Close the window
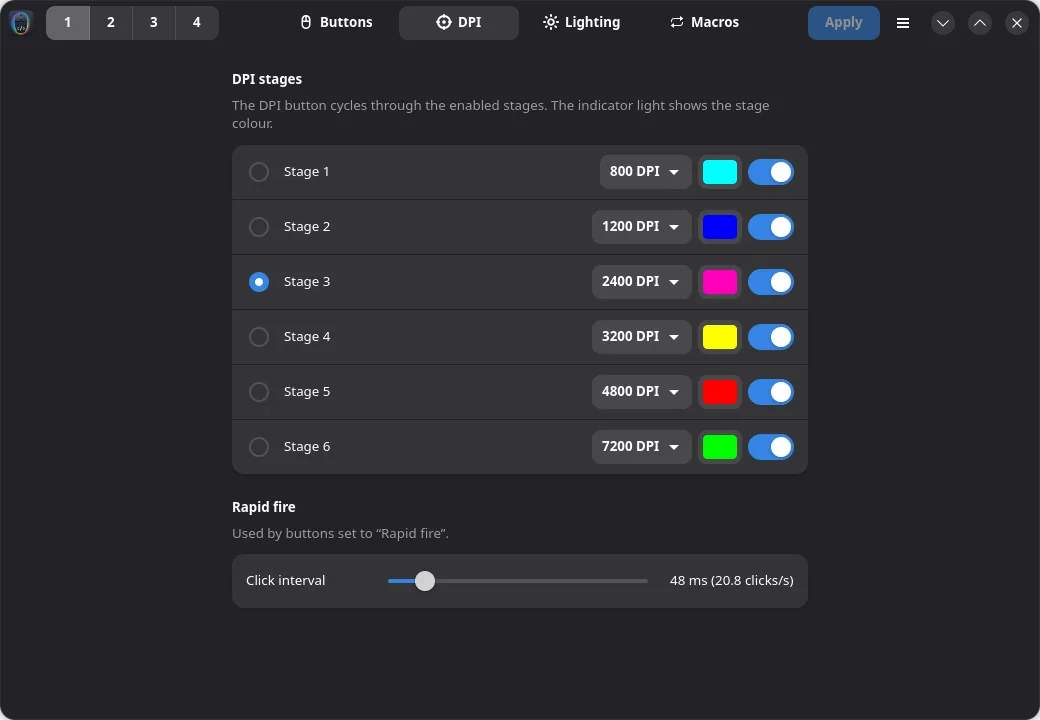Viewport: 1040px width, 720px height. pyautogui.click(x=1017, y=23)
